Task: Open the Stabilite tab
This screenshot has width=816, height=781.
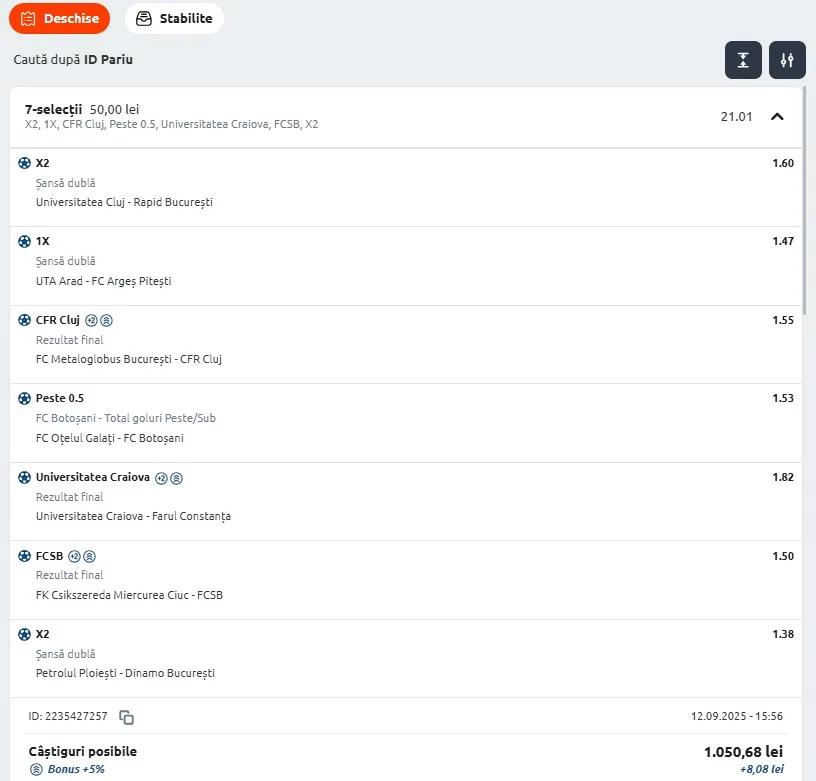Action: [174, 18]
